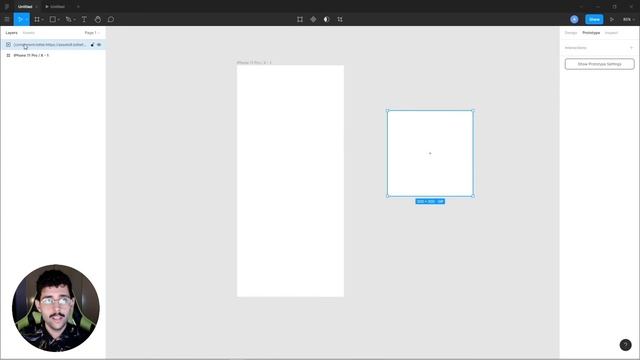The height and width of the screenshot is (360, 640).
Task: Toggle visibility eye of selected layer
Action: [x=99, y=44]
